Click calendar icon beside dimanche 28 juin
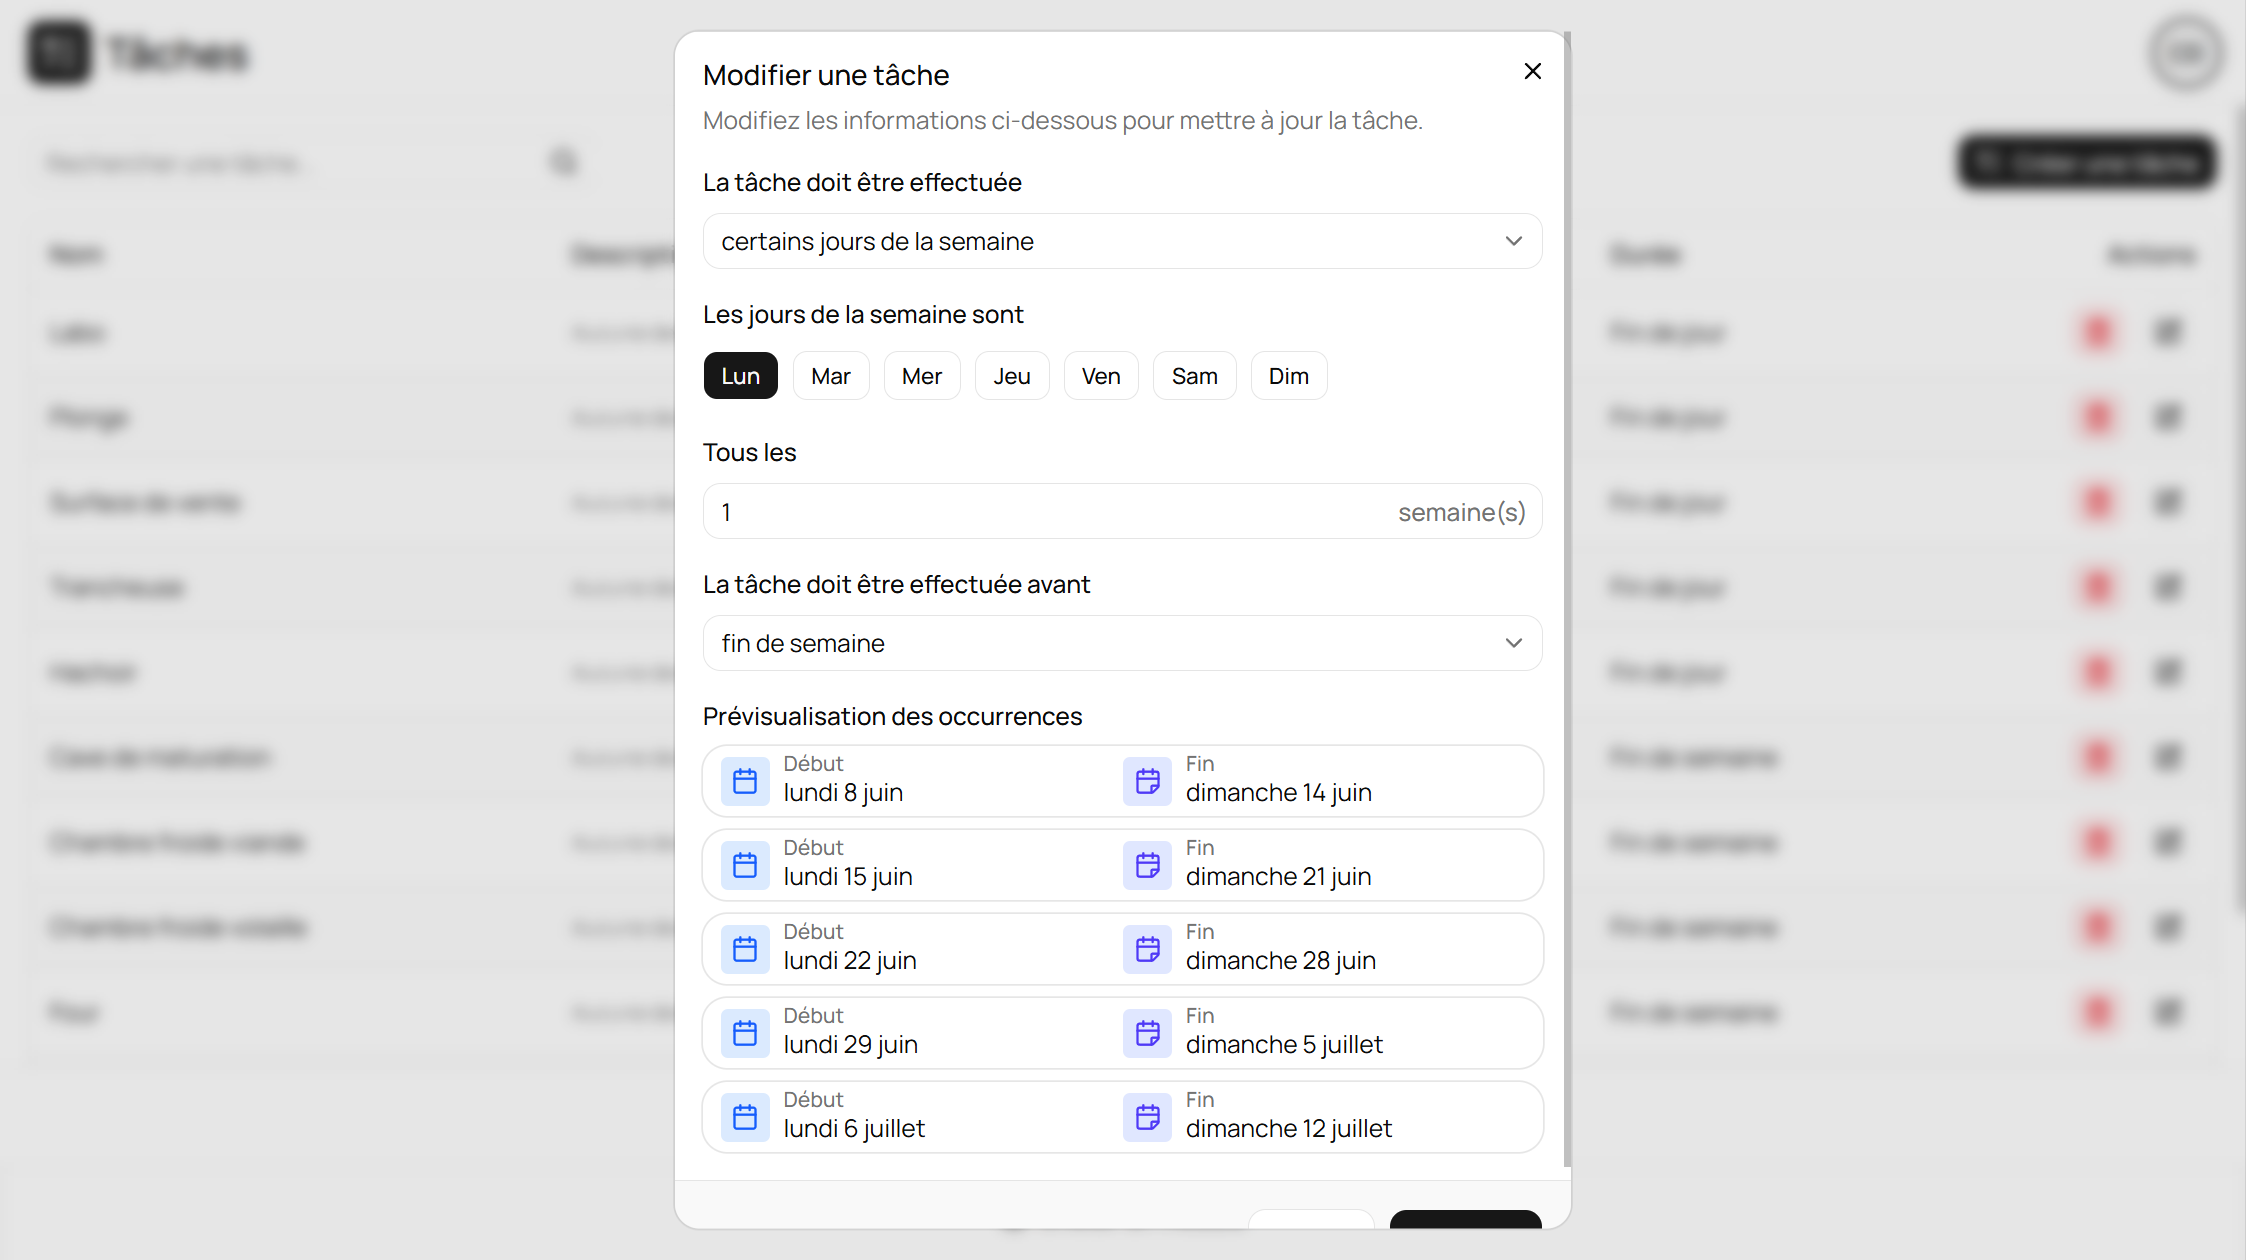This screenshot has width=2246, height=1260. 1148,949
